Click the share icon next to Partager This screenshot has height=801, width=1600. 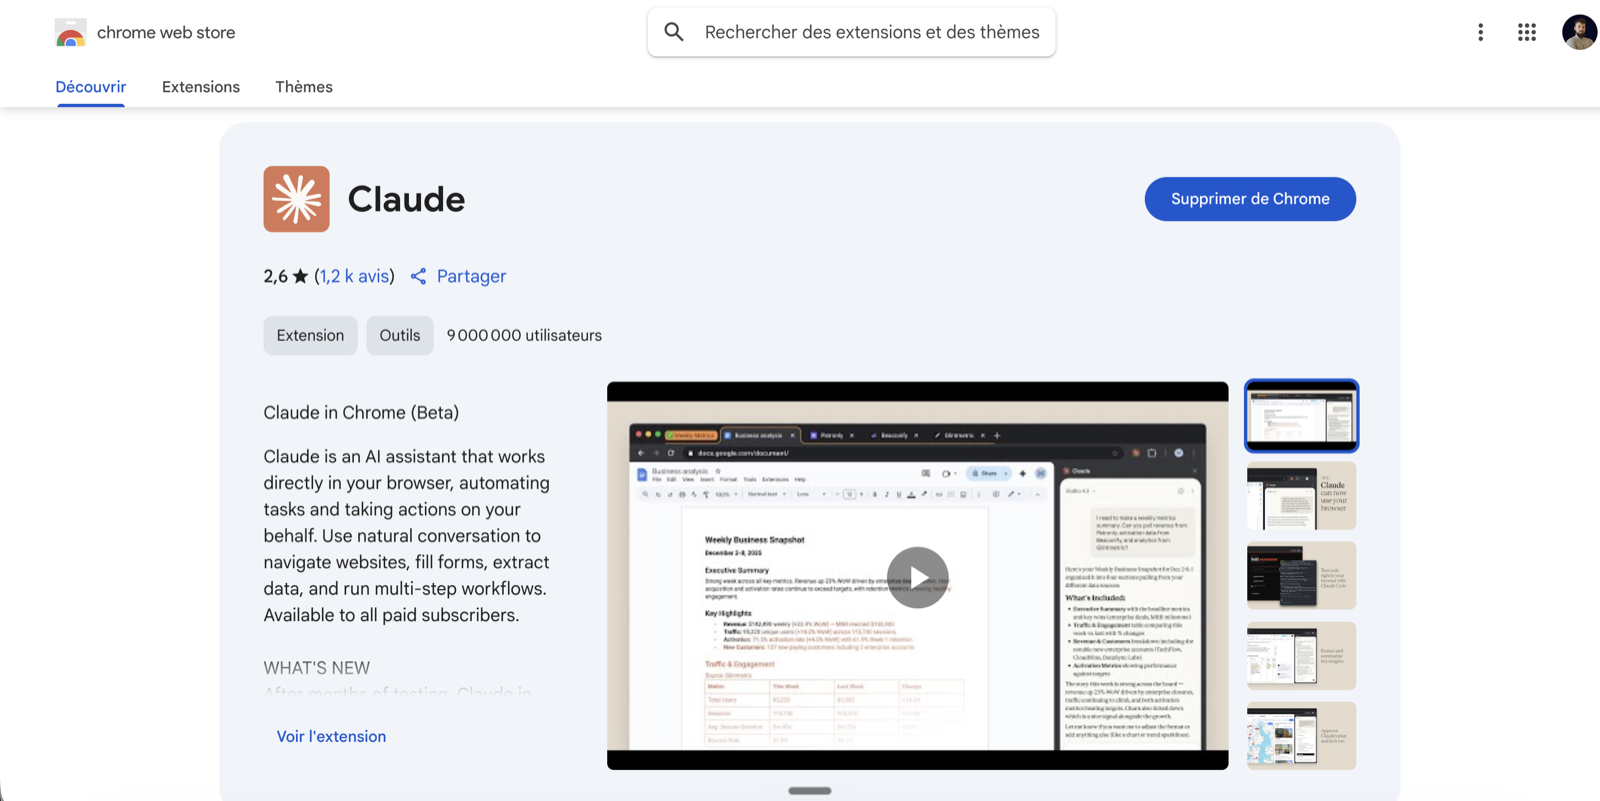coord(418,277)
